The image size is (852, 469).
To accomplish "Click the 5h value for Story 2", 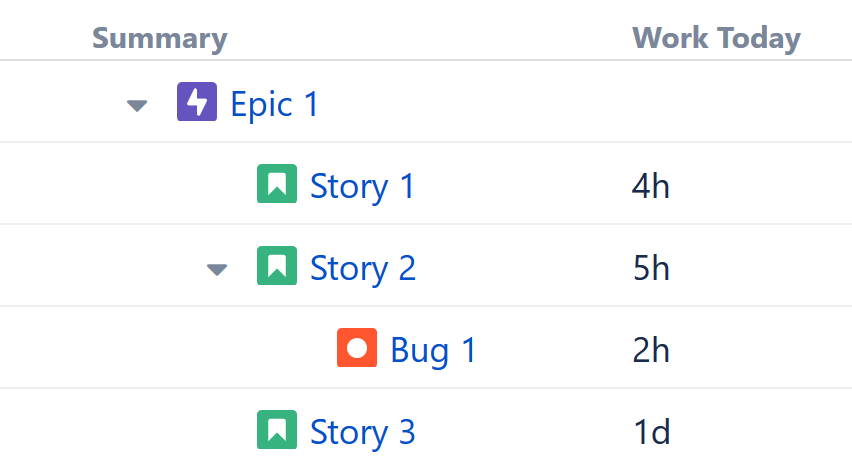I will tap(651, 267).
